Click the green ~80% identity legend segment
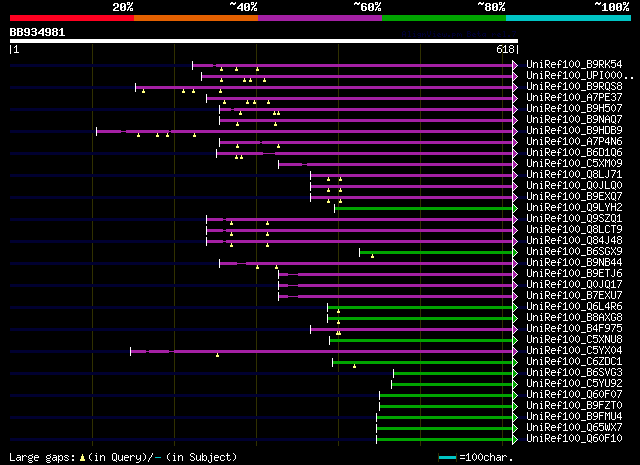The image size is (640, 465). point(444,18)
